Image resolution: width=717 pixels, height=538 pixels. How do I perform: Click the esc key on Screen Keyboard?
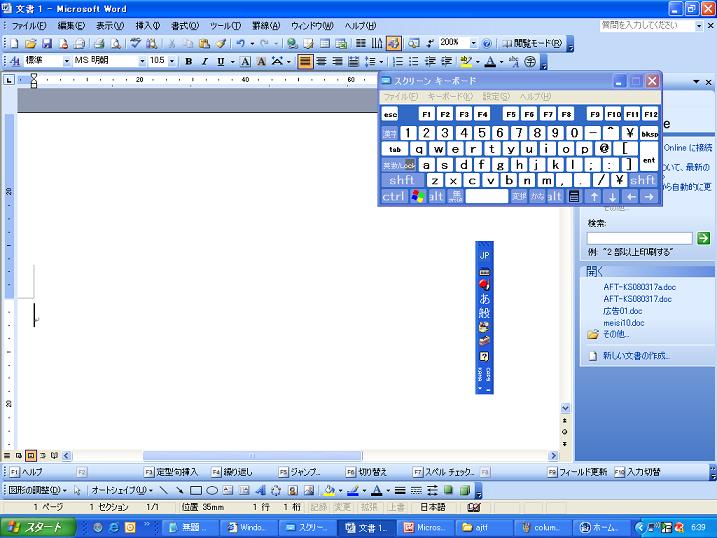(x=390, y=114)
